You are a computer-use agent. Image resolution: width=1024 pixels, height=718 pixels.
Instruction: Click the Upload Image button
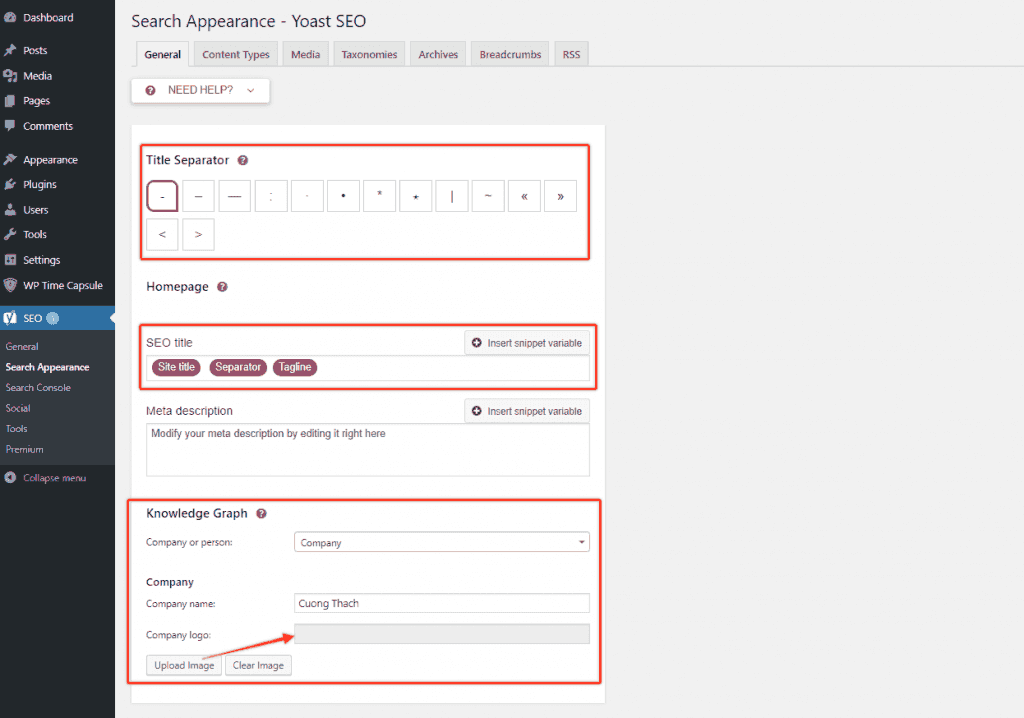pos(184,665)
